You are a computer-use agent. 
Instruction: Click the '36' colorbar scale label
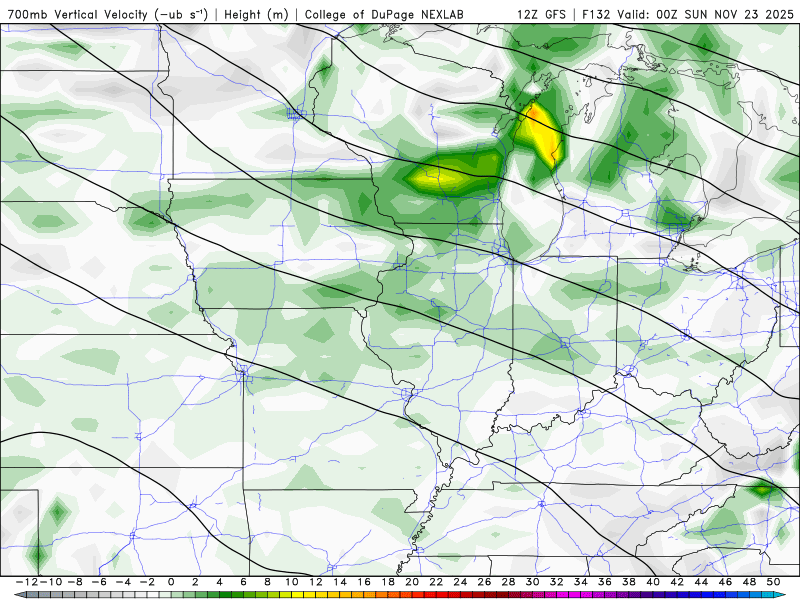click(605, 582)
